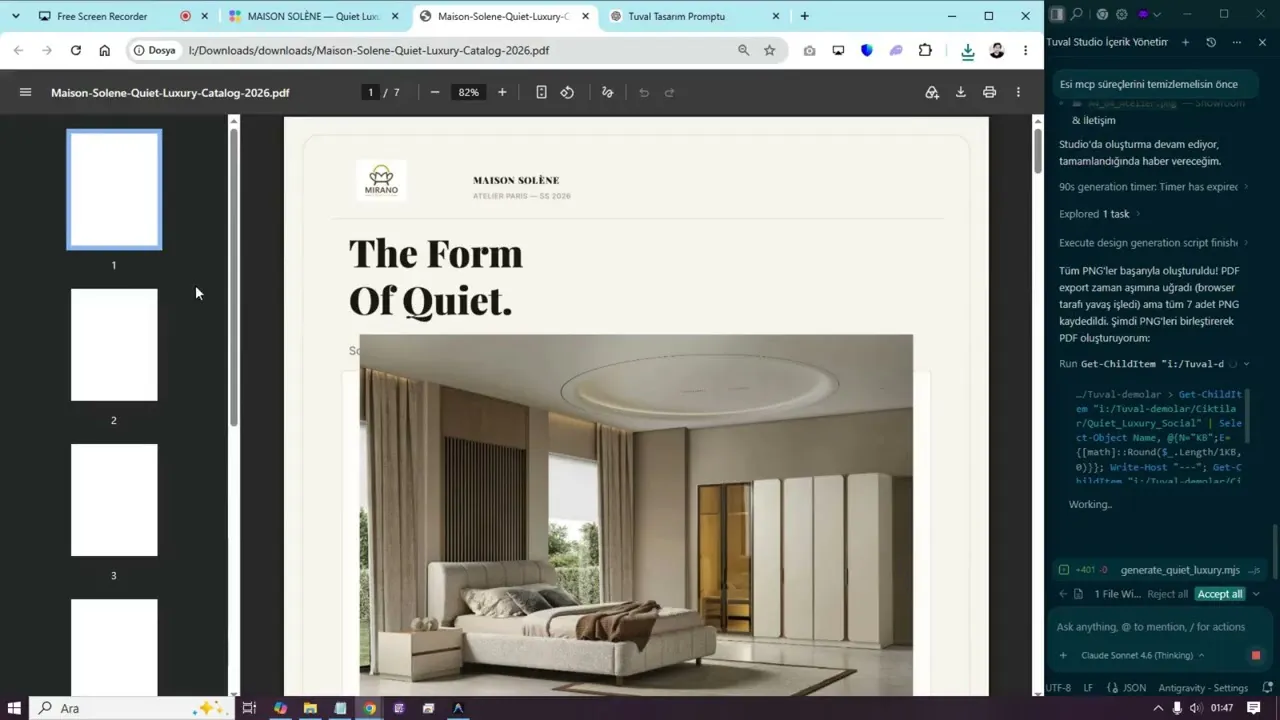Open the tab search dropdown arrow
The height and width of the screenshot is (720, 1280).
(x=15, y=16)
